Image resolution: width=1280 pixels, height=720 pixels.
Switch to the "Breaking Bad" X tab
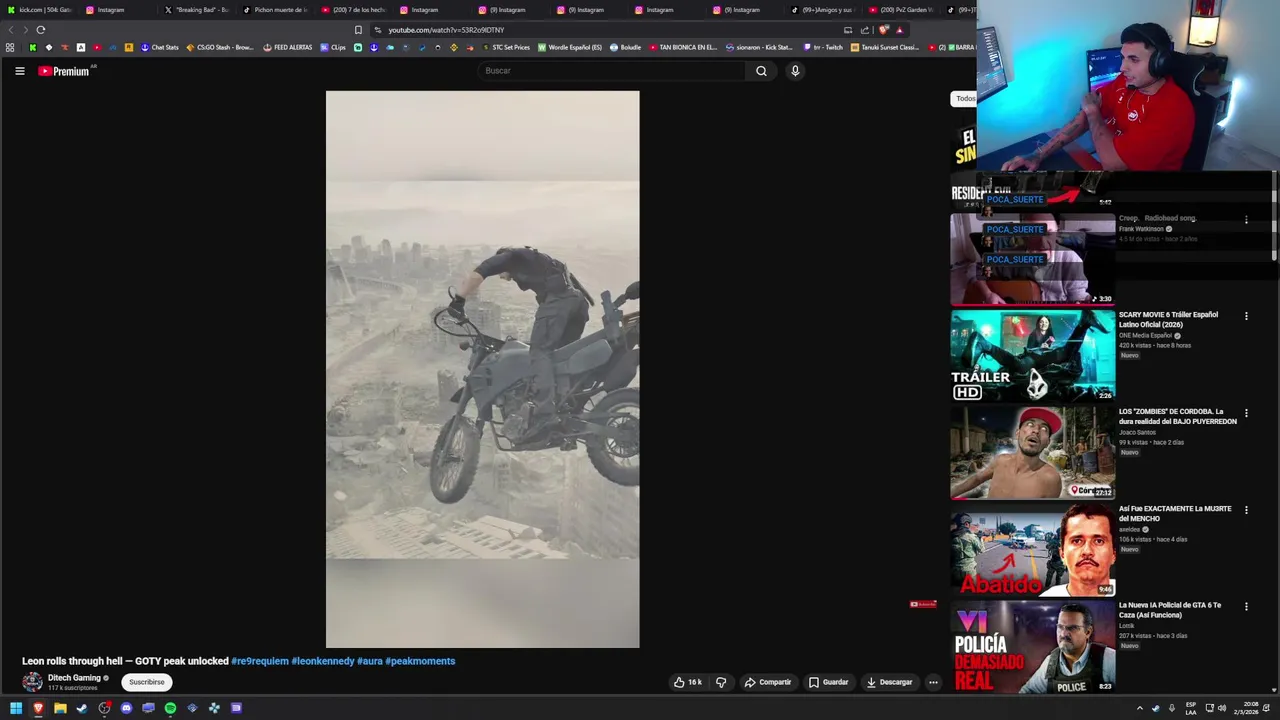click(196, 10)
